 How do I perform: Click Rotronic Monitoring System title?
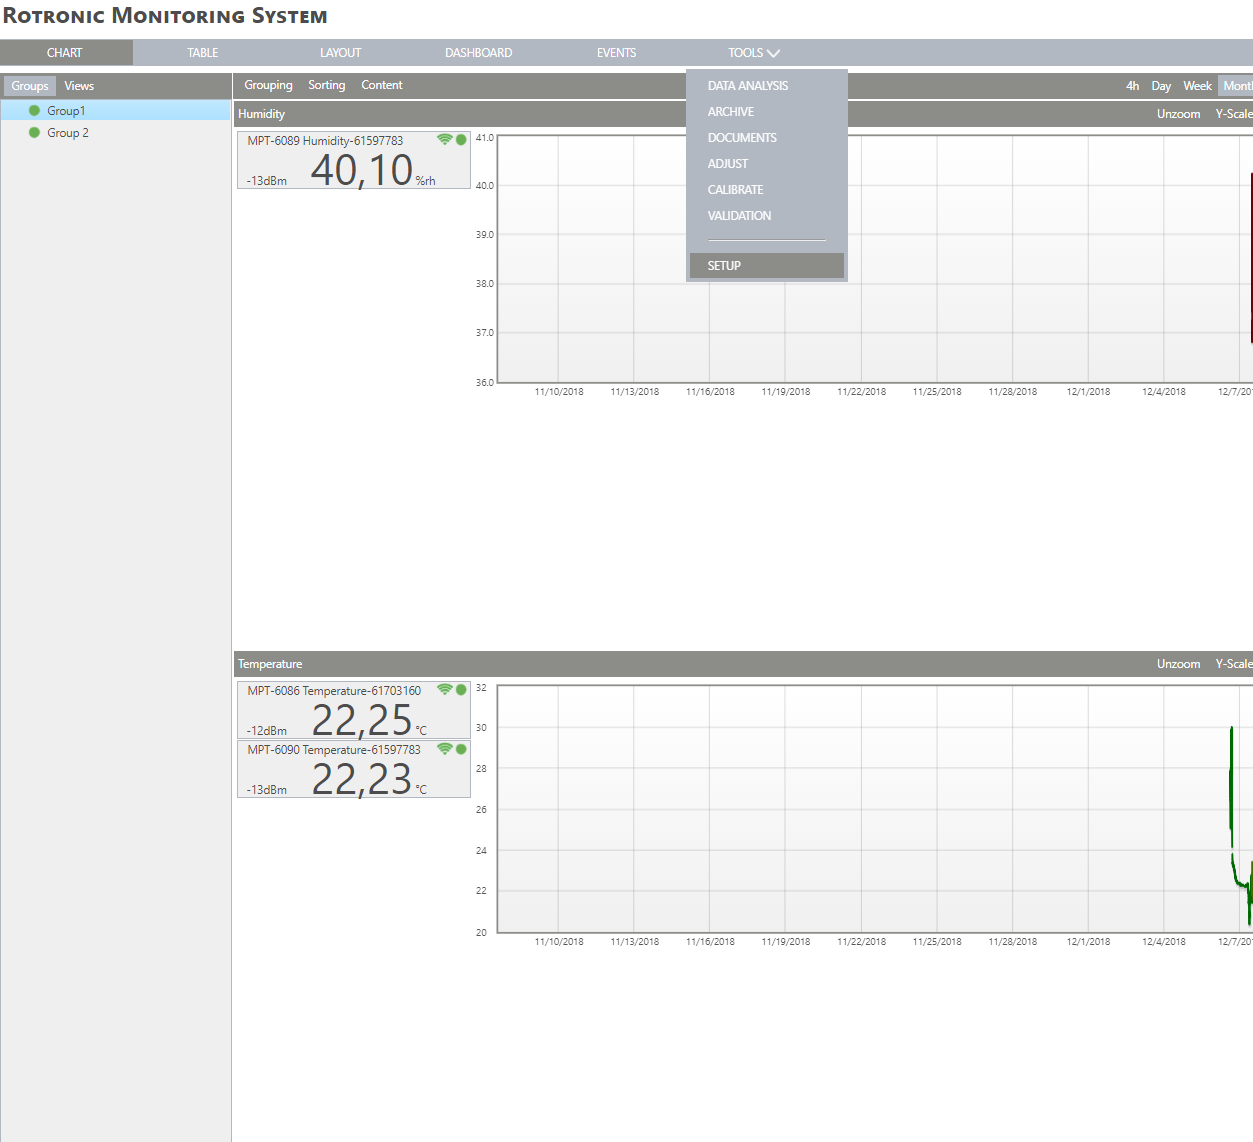click(165, 16)
